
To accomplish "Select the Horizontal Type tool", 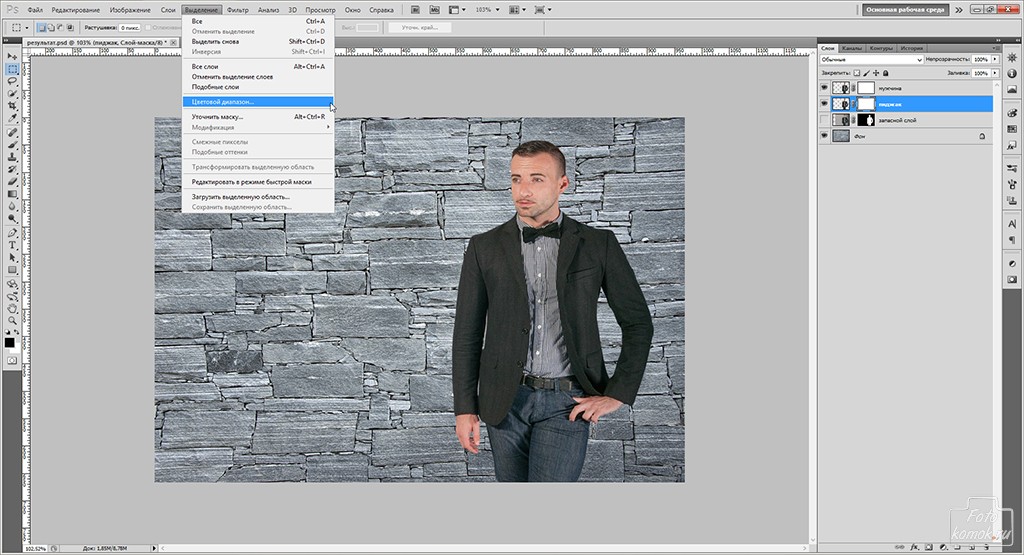I will (x=12, y=246).
